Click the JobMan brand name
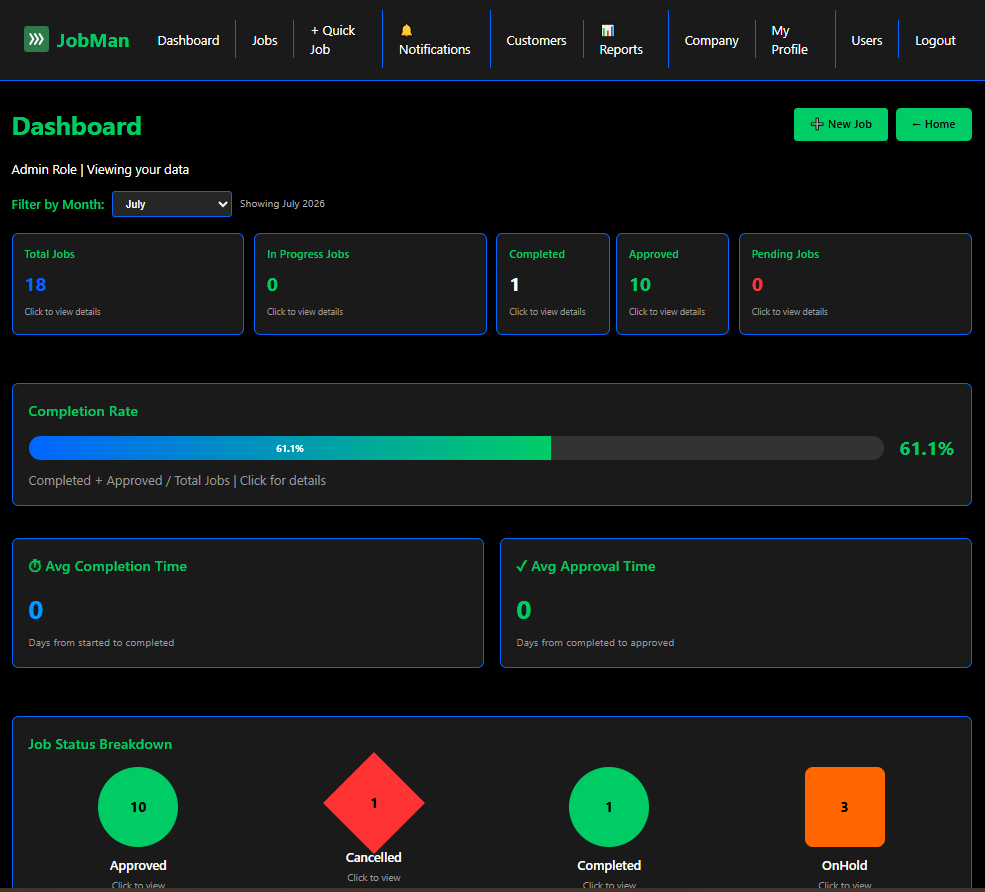Screen dimensions: 985x892 point(93,40)
